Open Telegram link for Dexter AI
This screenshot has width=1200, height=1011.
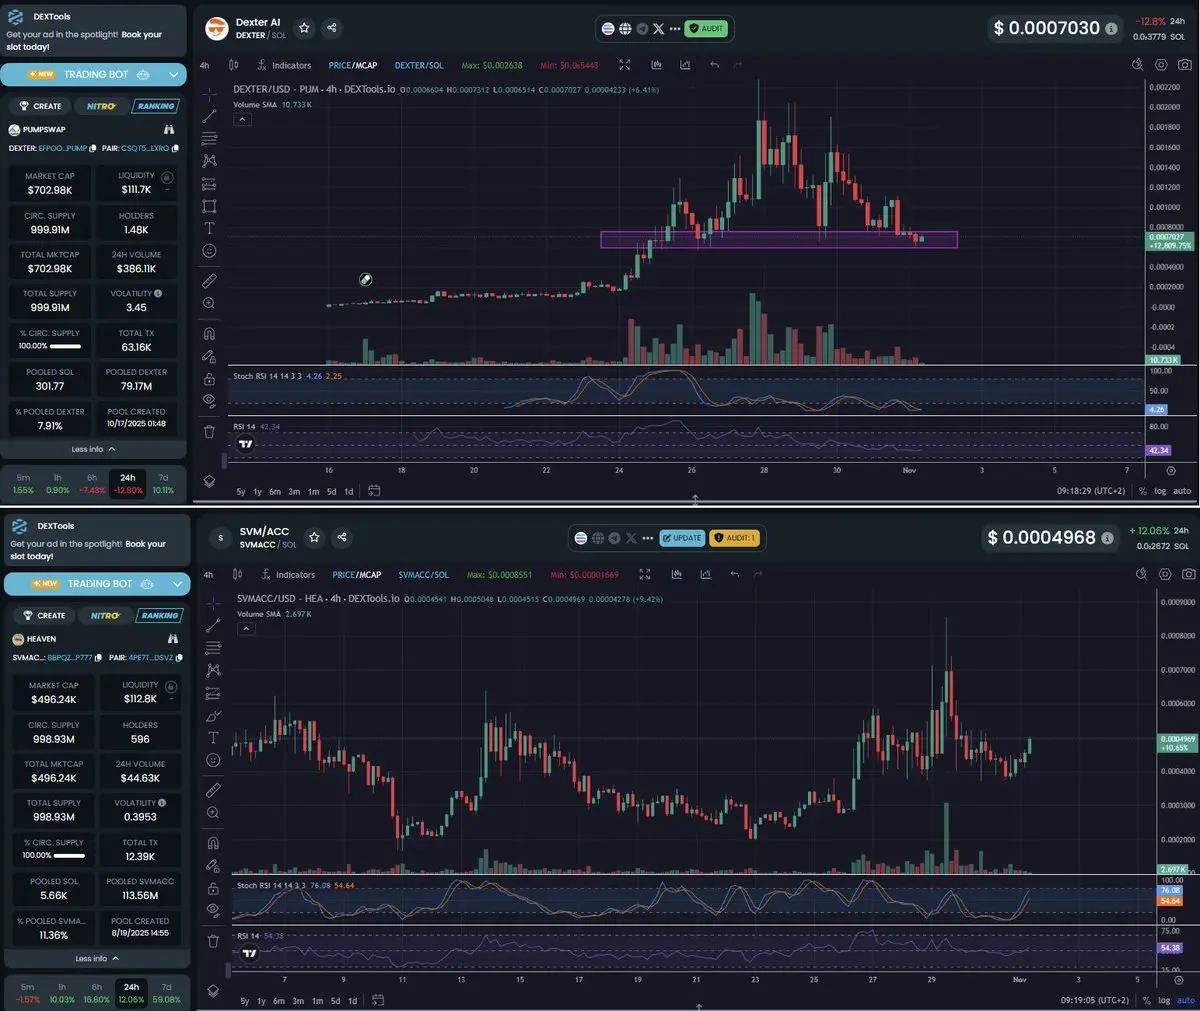(642, 29)
